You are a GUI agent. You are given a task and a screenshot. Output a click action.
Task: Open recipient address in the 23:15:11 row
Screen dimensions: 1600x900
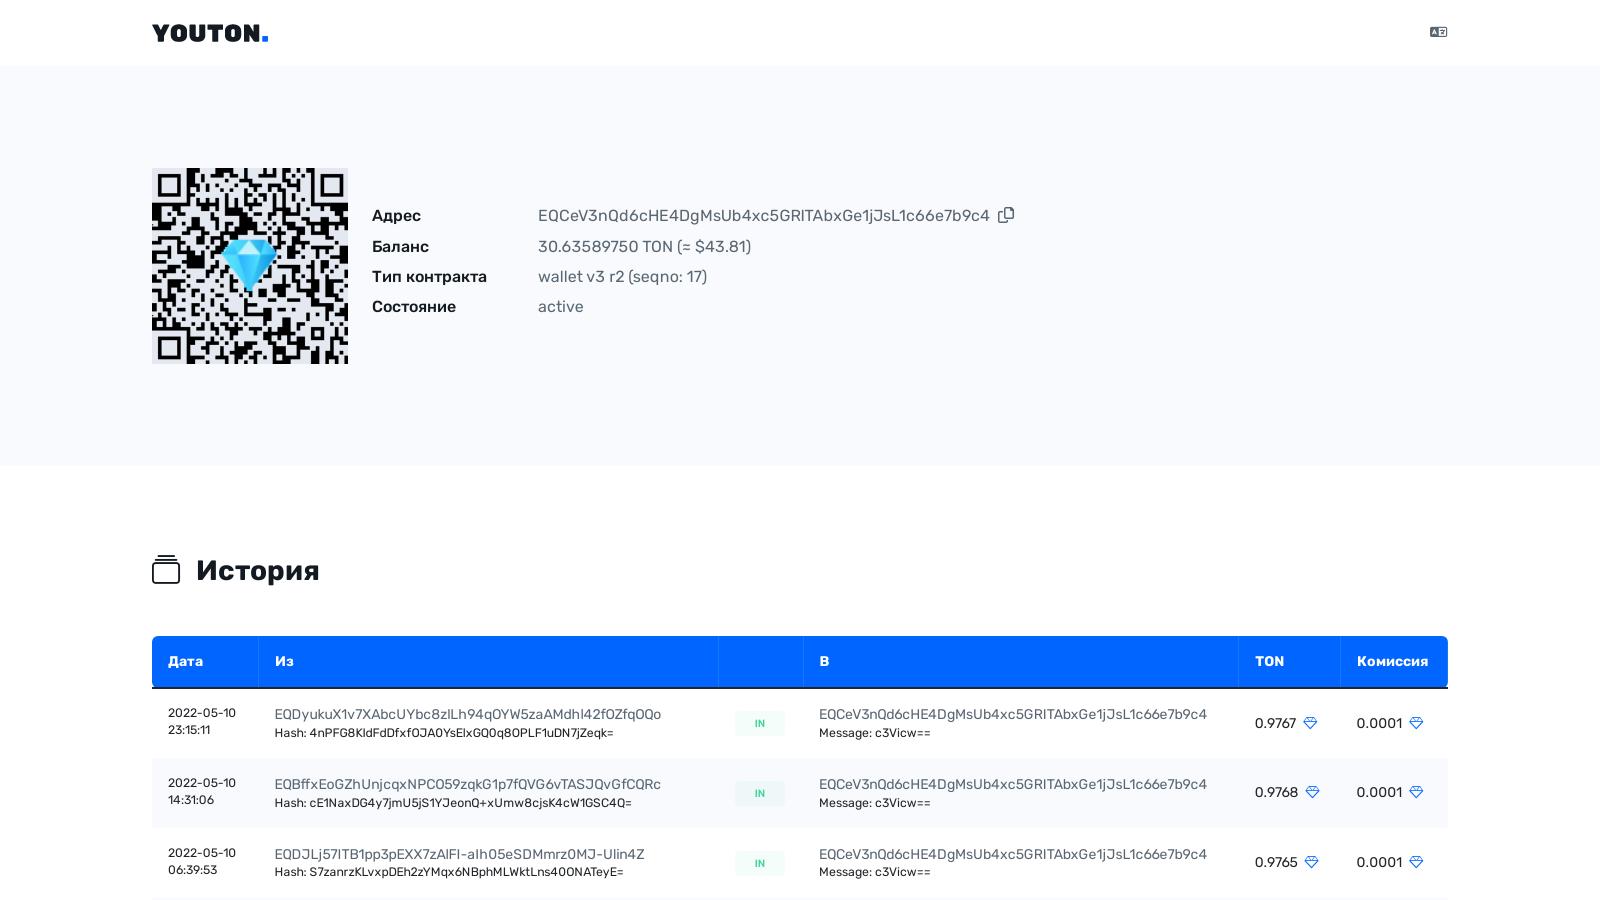pyautogui.click(x=1013, y=714)
